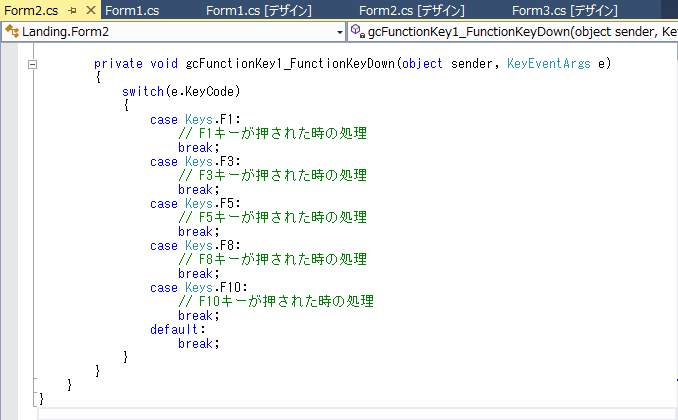Click the F1キーが押された時の処理 comment
Screen dimensions: 678x420
pos(272,133)
